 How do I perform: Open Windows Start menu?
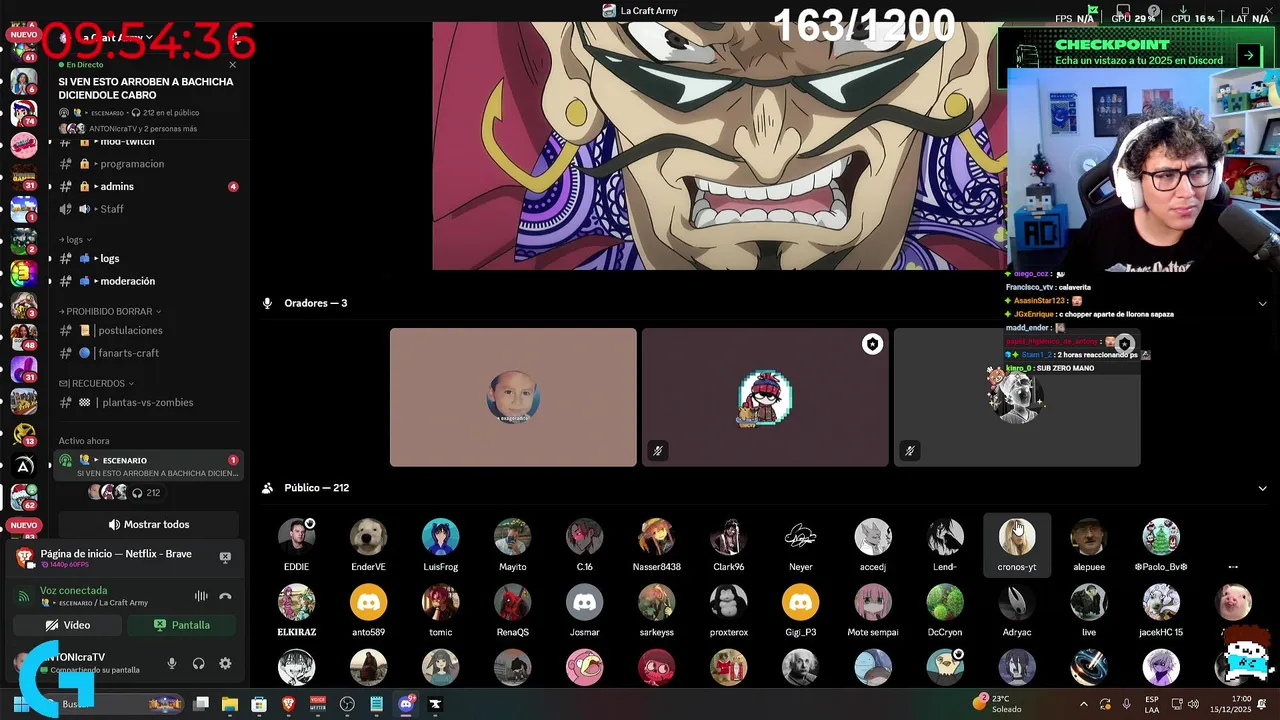click(x=22, y=704)
